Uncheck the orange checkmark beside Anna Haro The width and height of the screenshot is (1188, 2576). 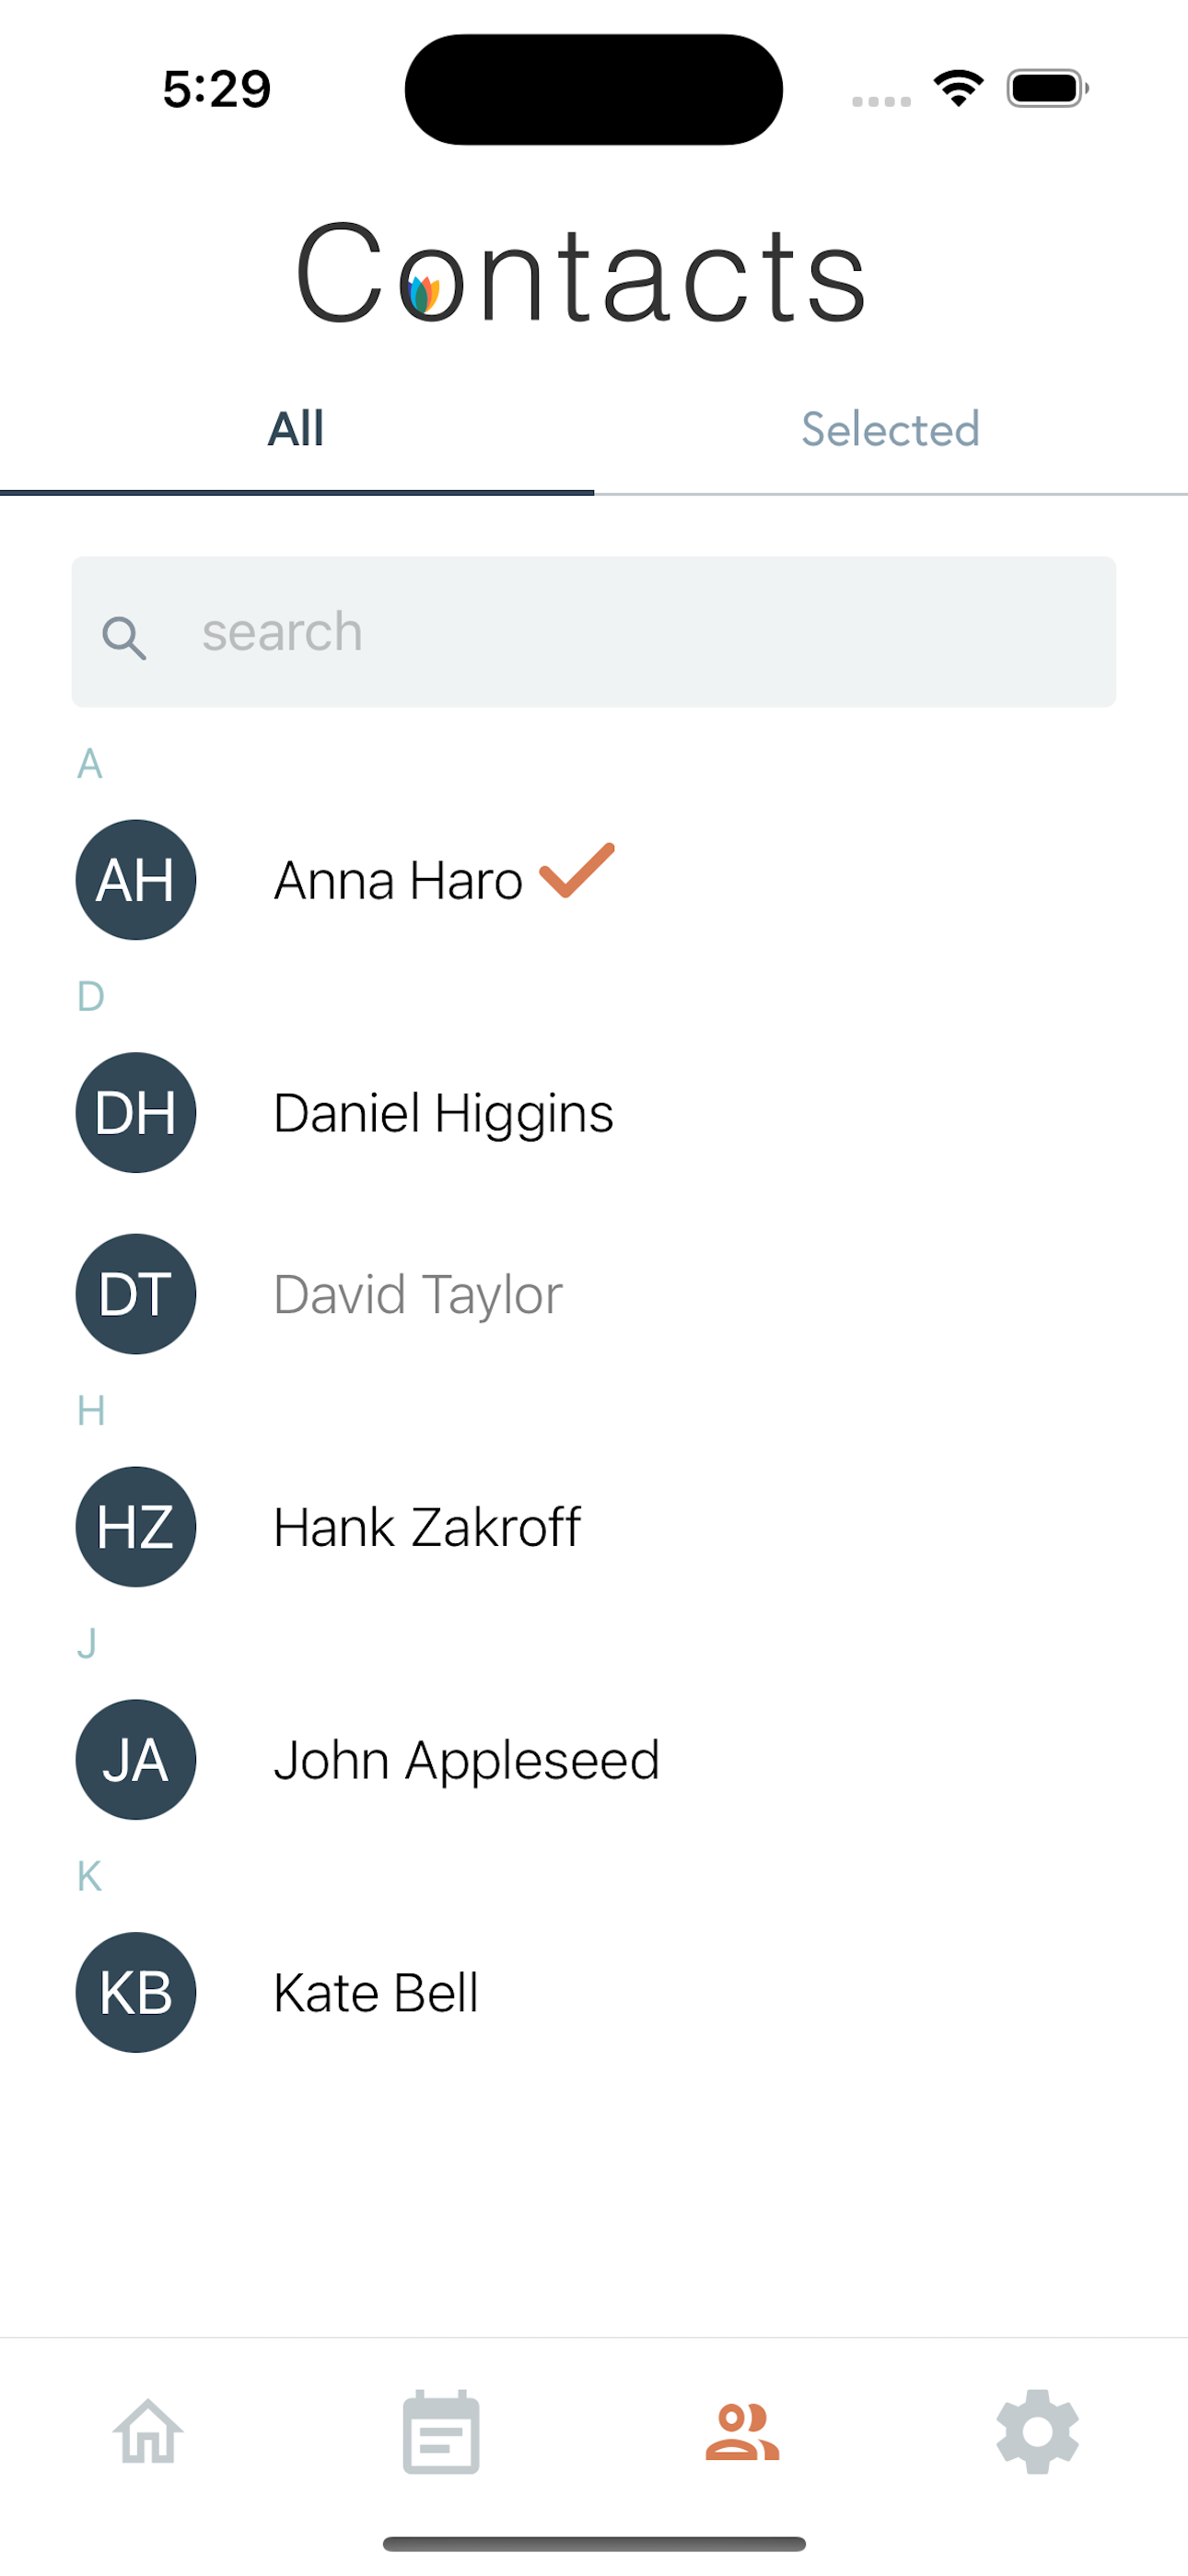pos(577,870)
